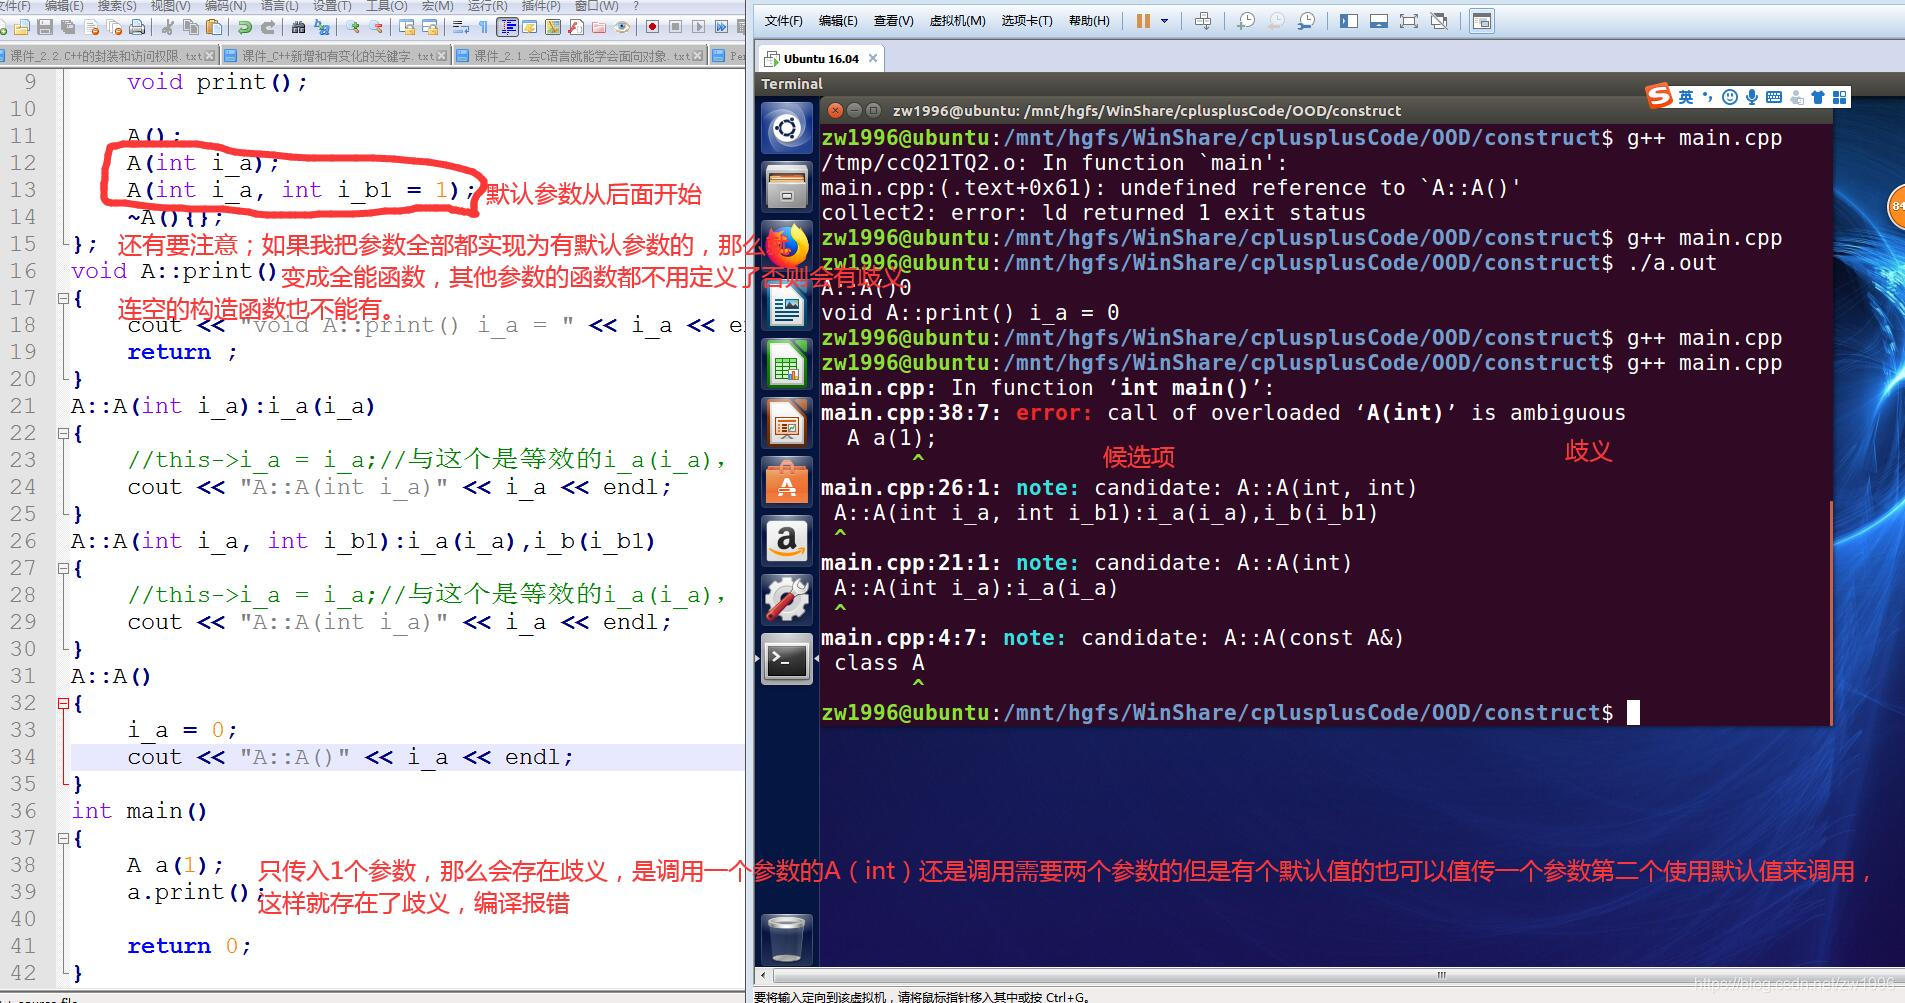Open Ubuntu Software Center from launcher

tap(787, 483)
